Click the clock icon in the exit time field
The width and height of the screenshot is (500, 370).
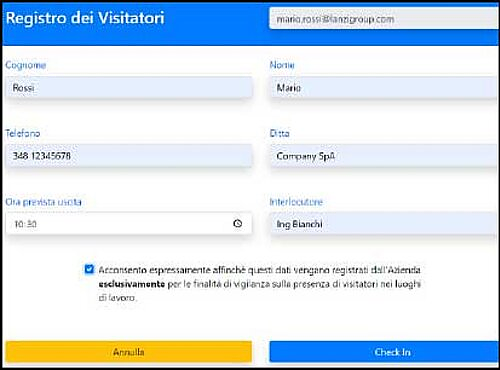(237, 223)
